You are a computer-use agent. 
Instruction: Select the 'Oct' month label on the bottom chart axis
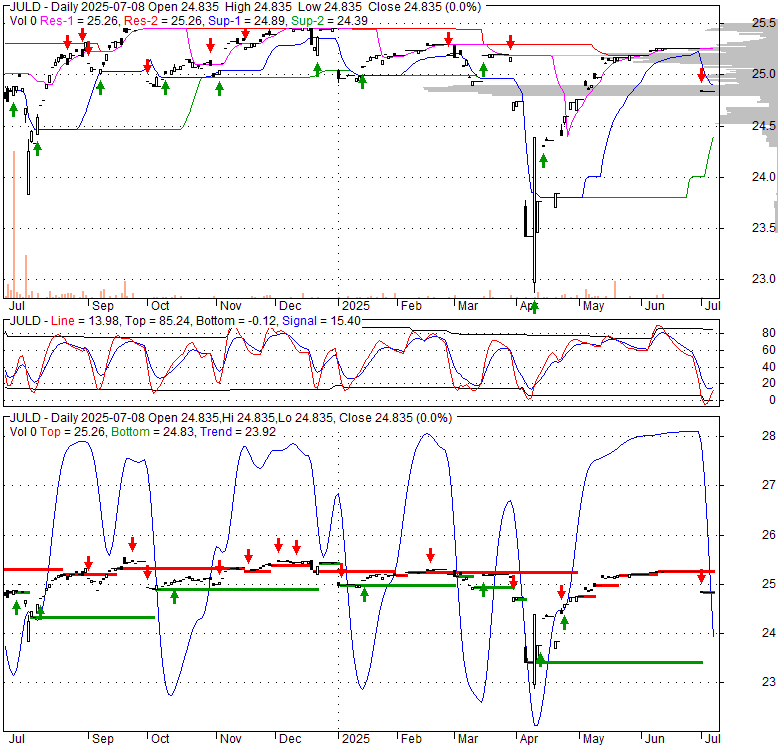click(x=160, y=739)
